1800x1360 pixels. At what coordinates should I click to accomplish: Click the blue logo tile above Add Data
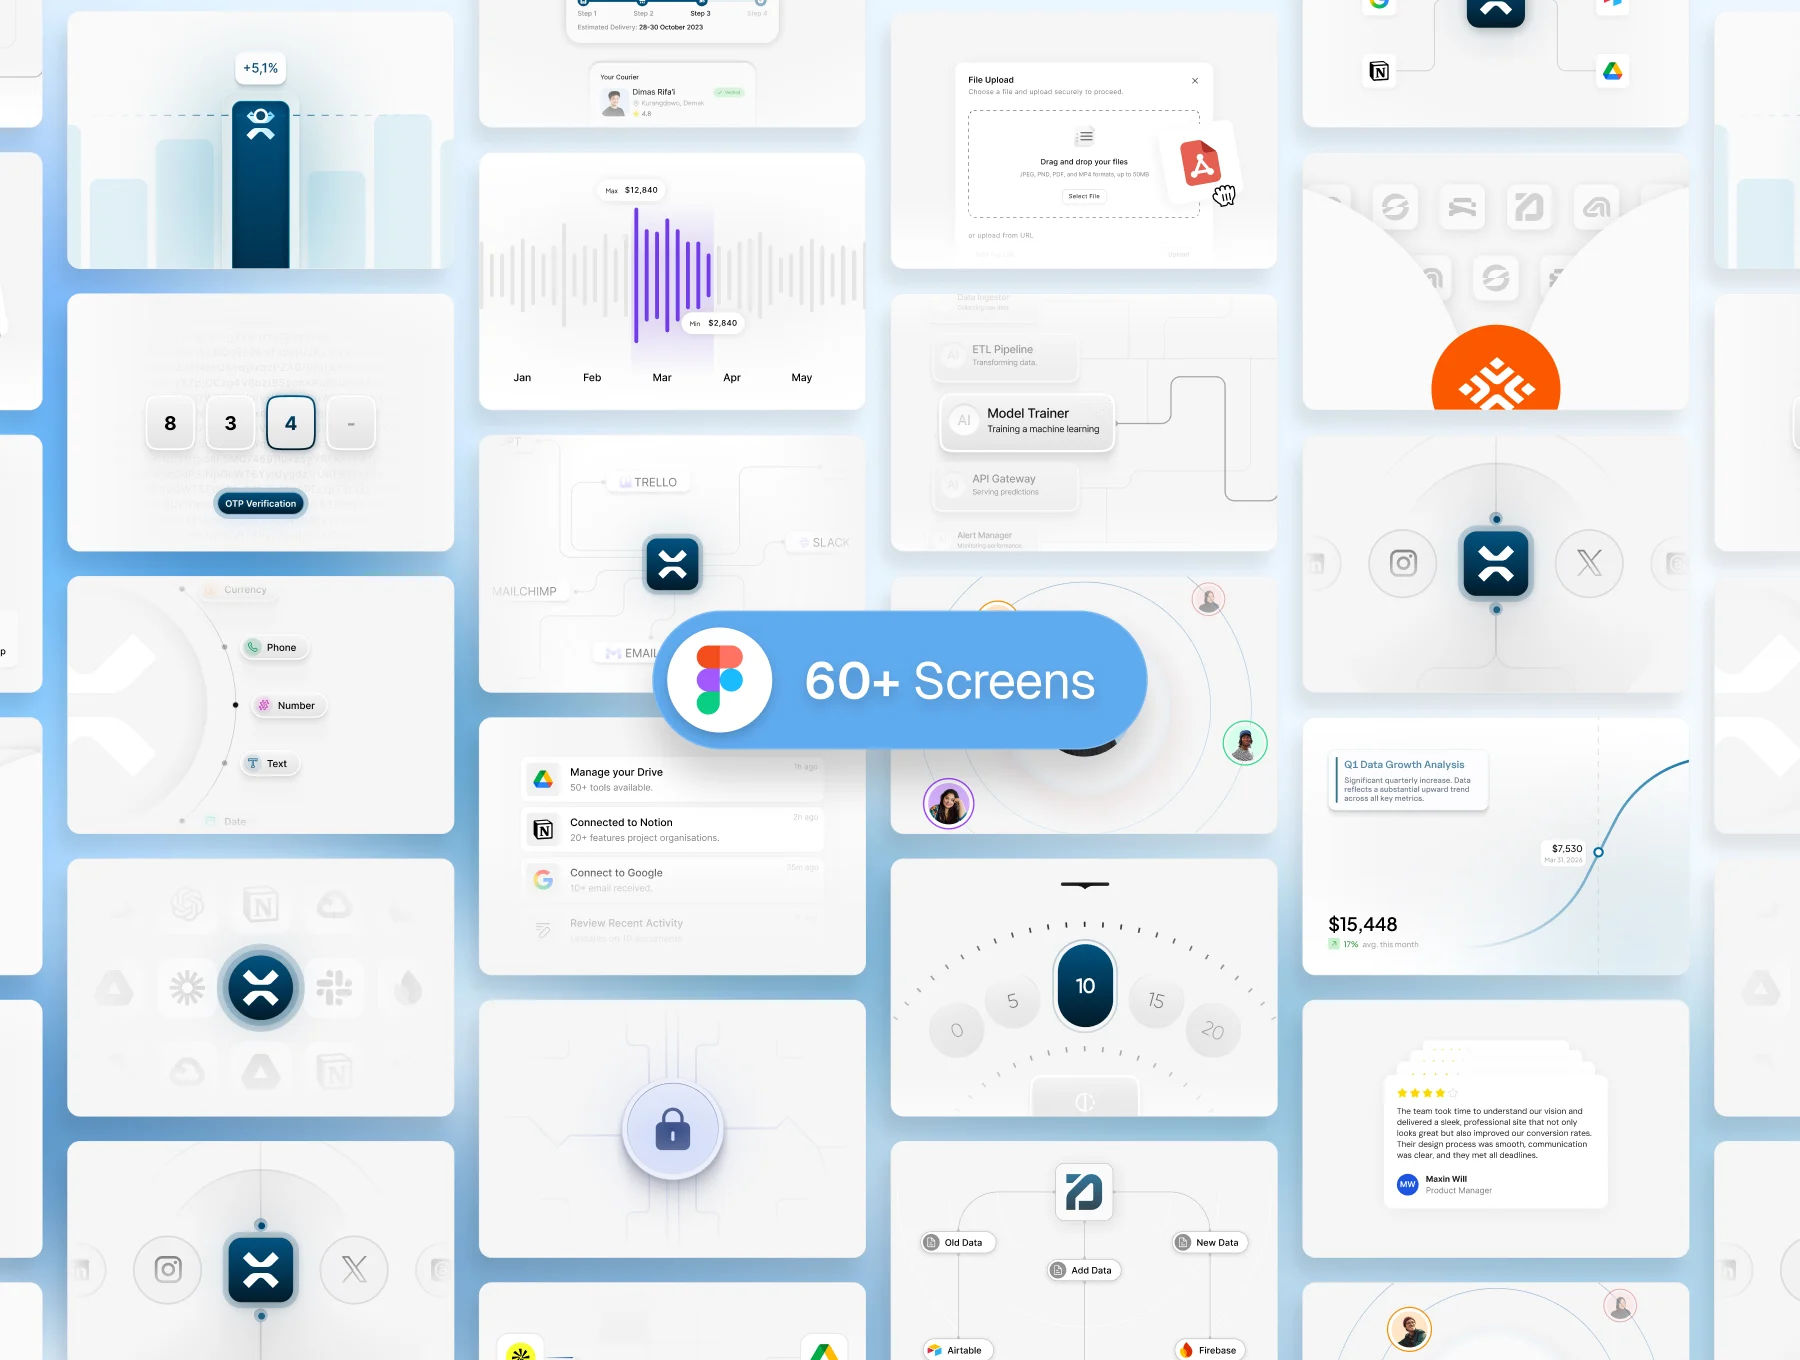point(1084,1192)
